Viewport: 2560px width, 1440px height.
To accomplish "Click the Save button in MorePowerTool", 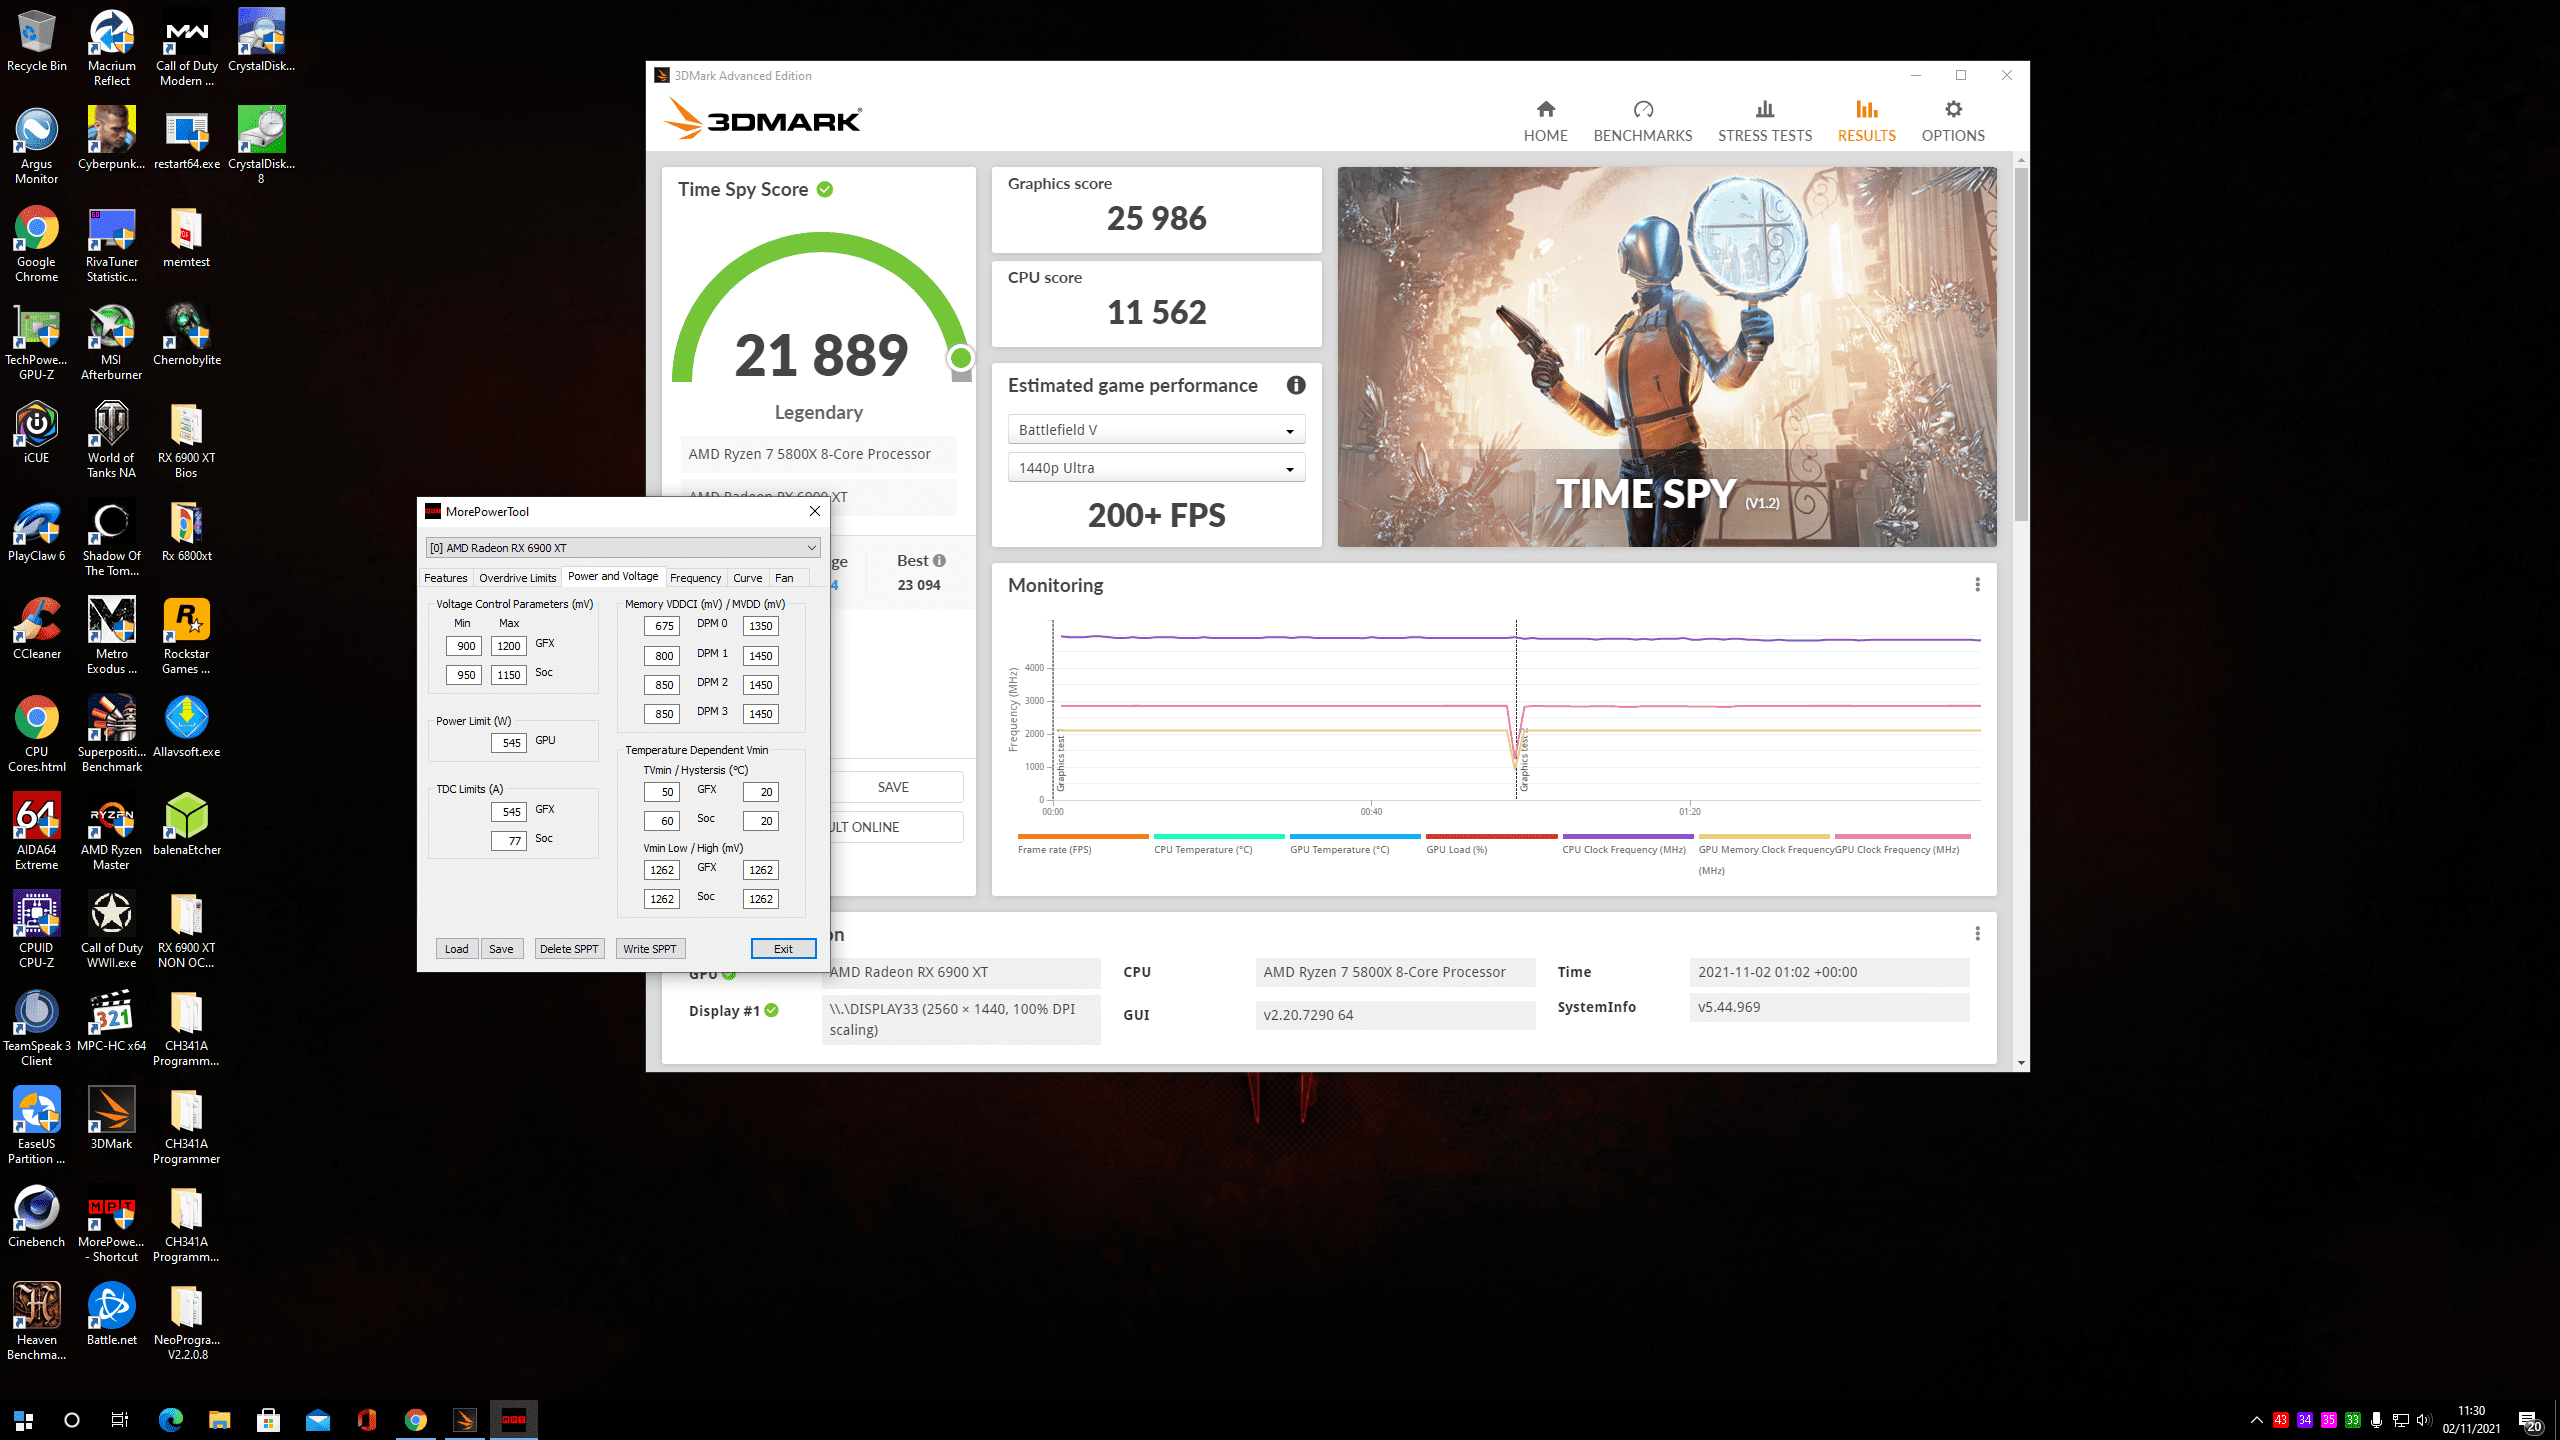I will tap(501, 949).
